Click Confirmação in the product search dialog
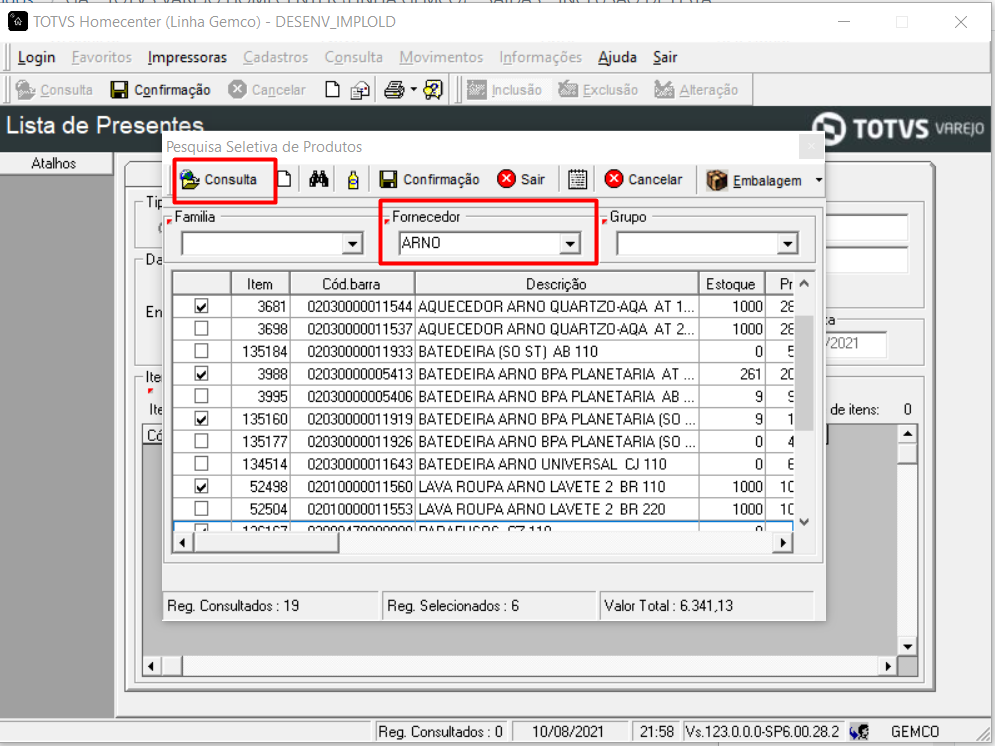Screen dimensions: 995x746 429,180
